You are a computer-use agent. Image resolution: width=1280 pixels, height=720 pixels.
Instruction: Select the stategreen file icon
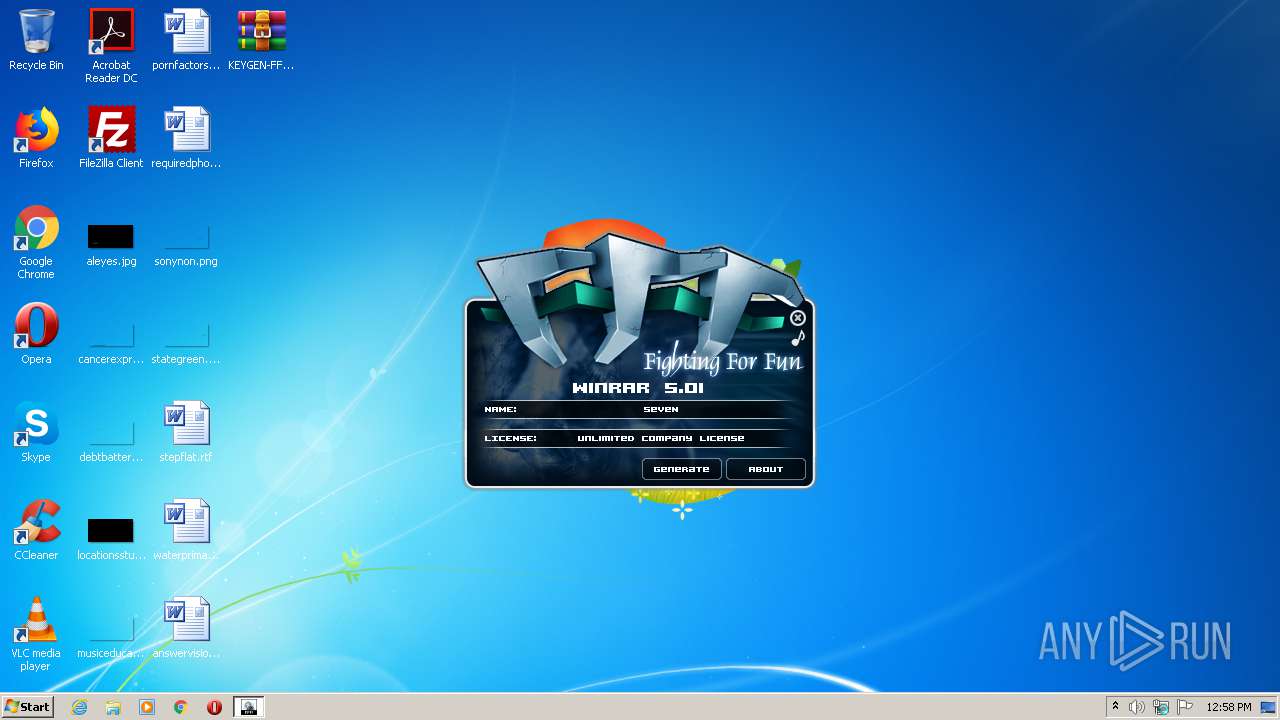tap(186, 343)
